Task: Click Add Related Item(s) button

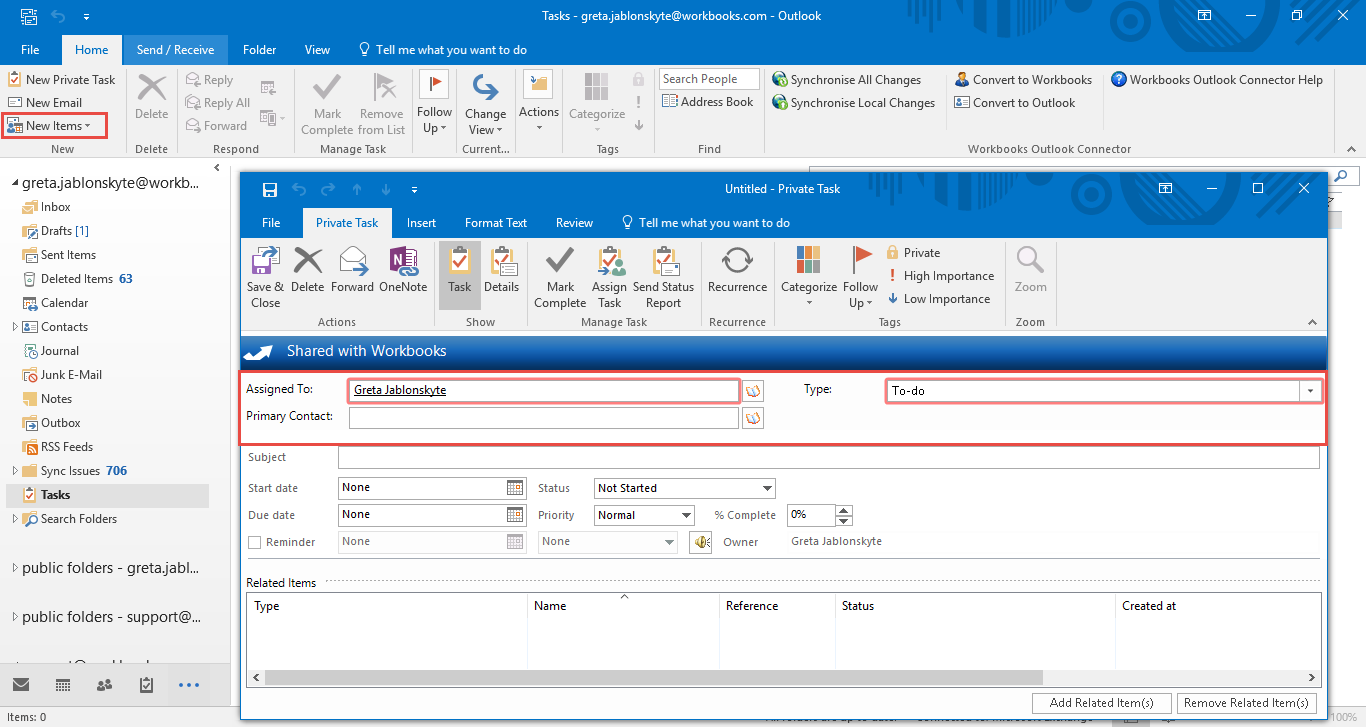Action: click(x=1102, y=703)
